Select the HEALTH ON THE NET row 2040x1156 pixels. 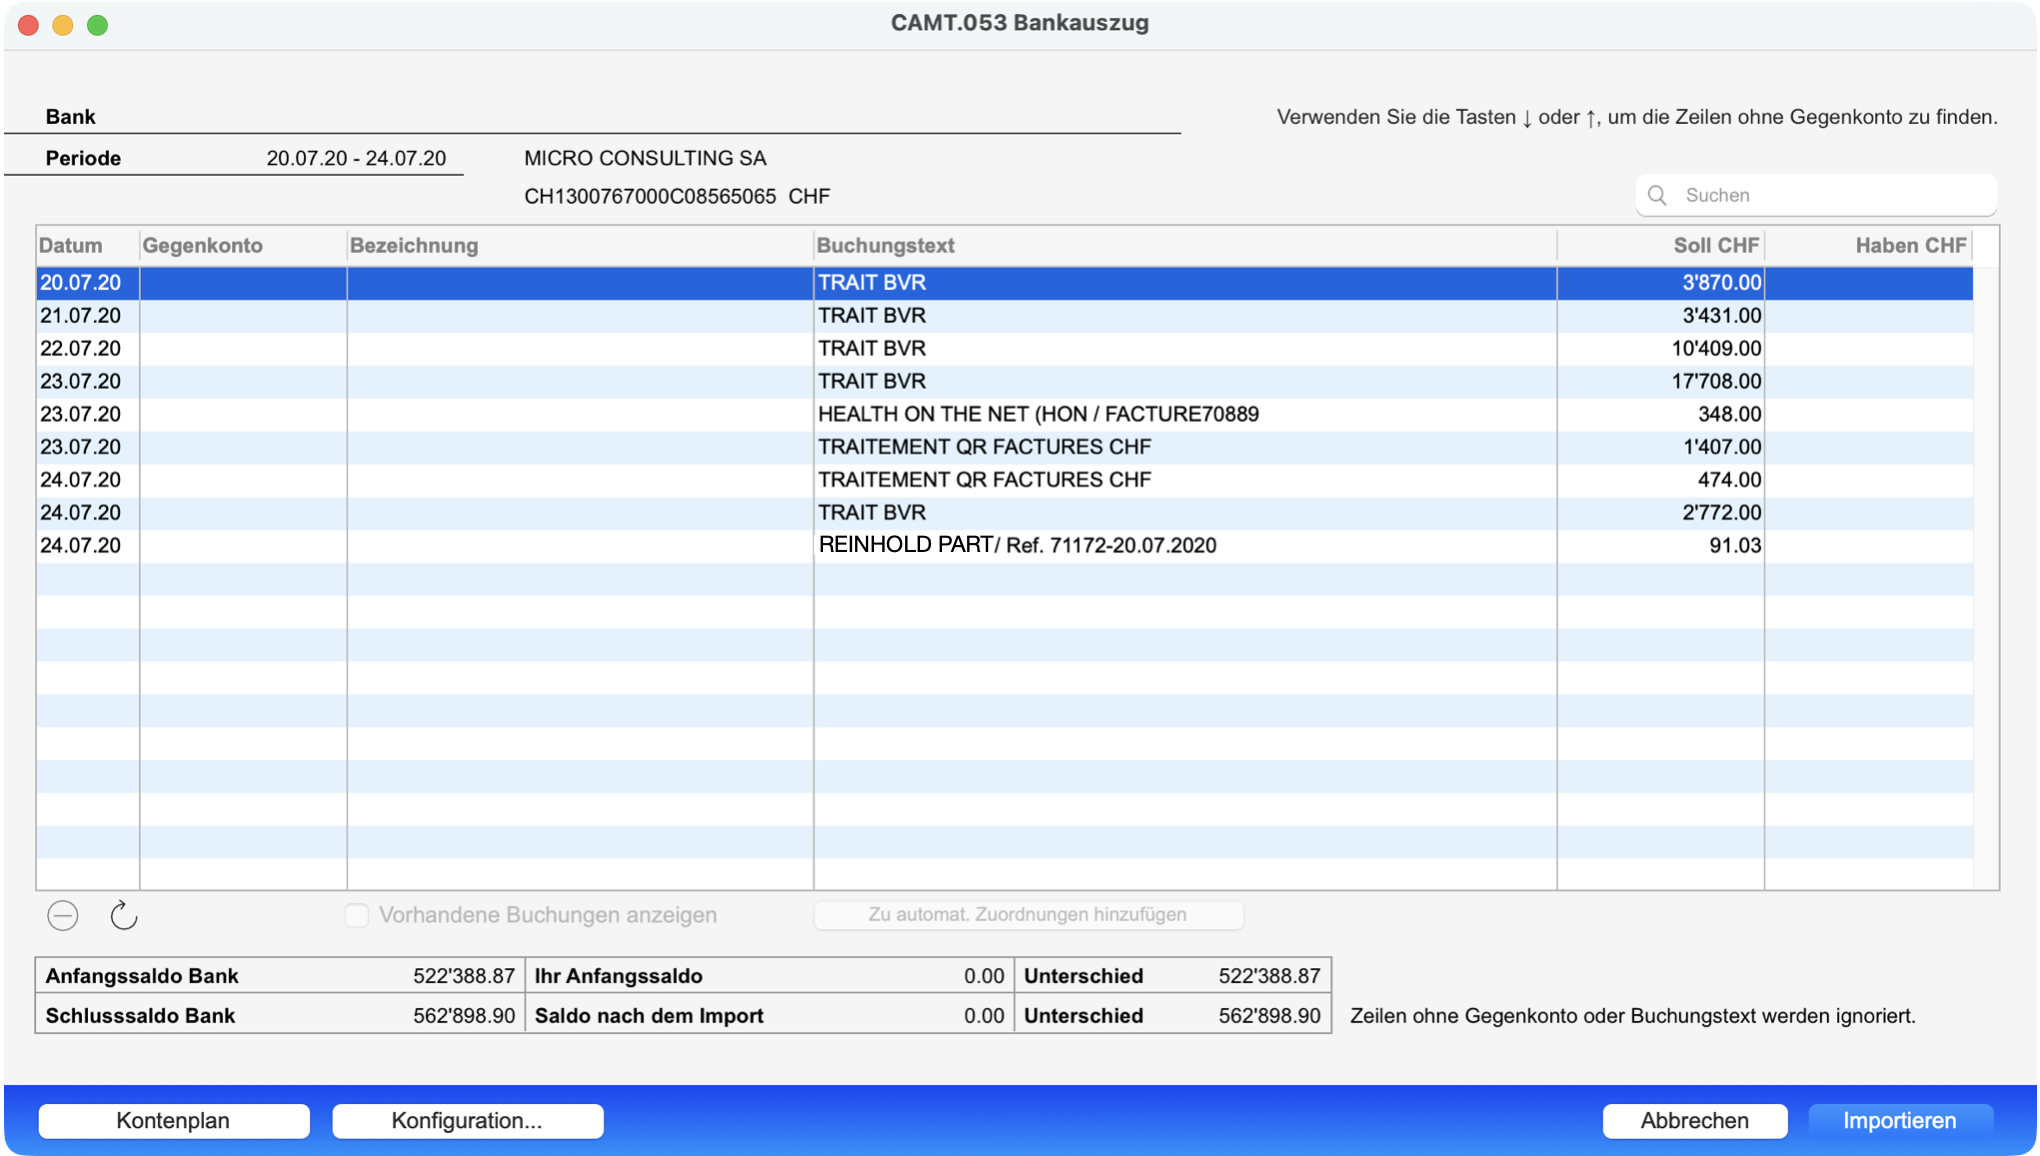(x=1037, y=414)
